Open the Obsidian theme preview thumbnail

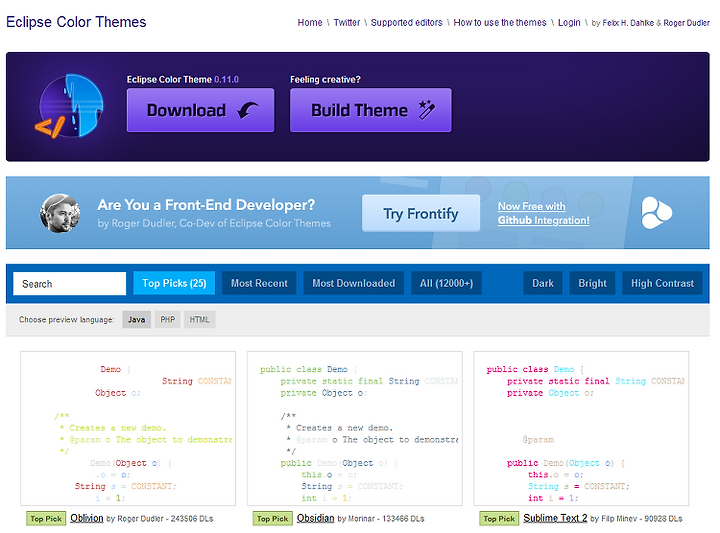coord(354,429)
